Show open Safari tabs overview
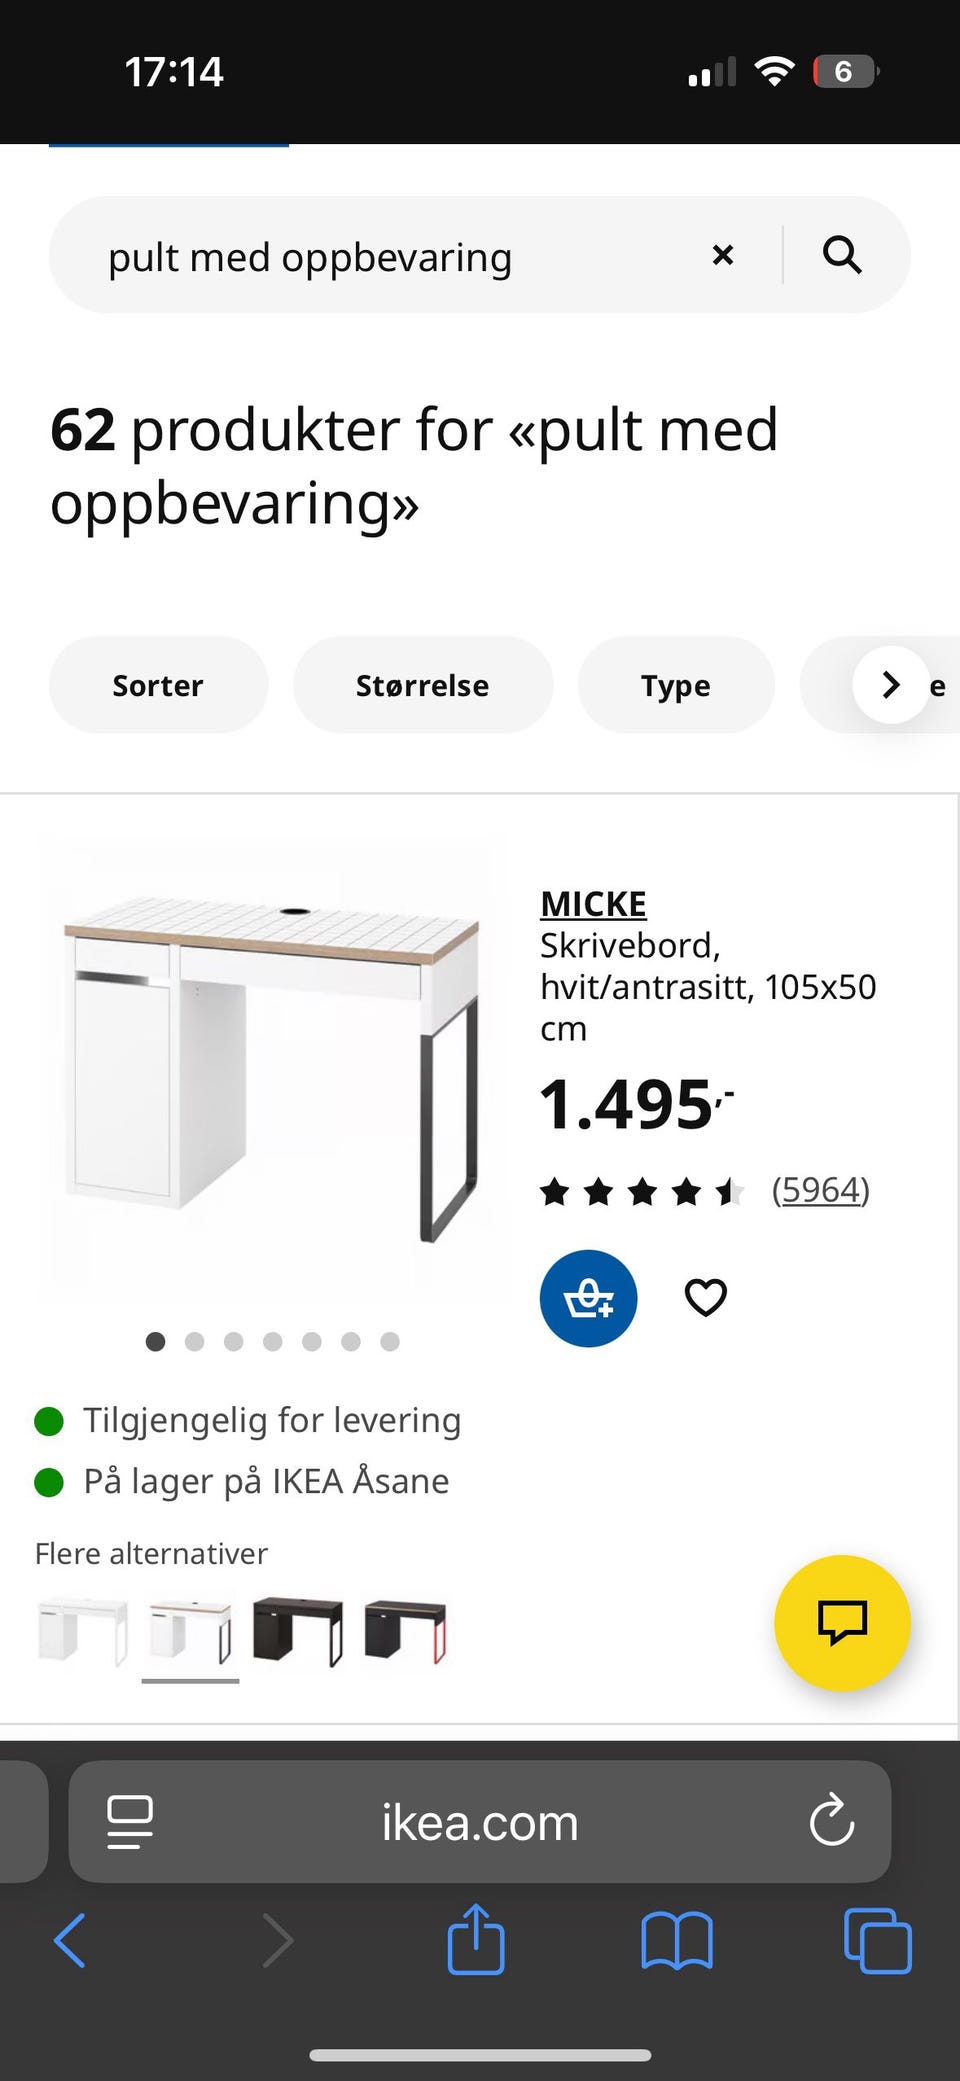The image size is (960, 2081). pos(878,1941)
